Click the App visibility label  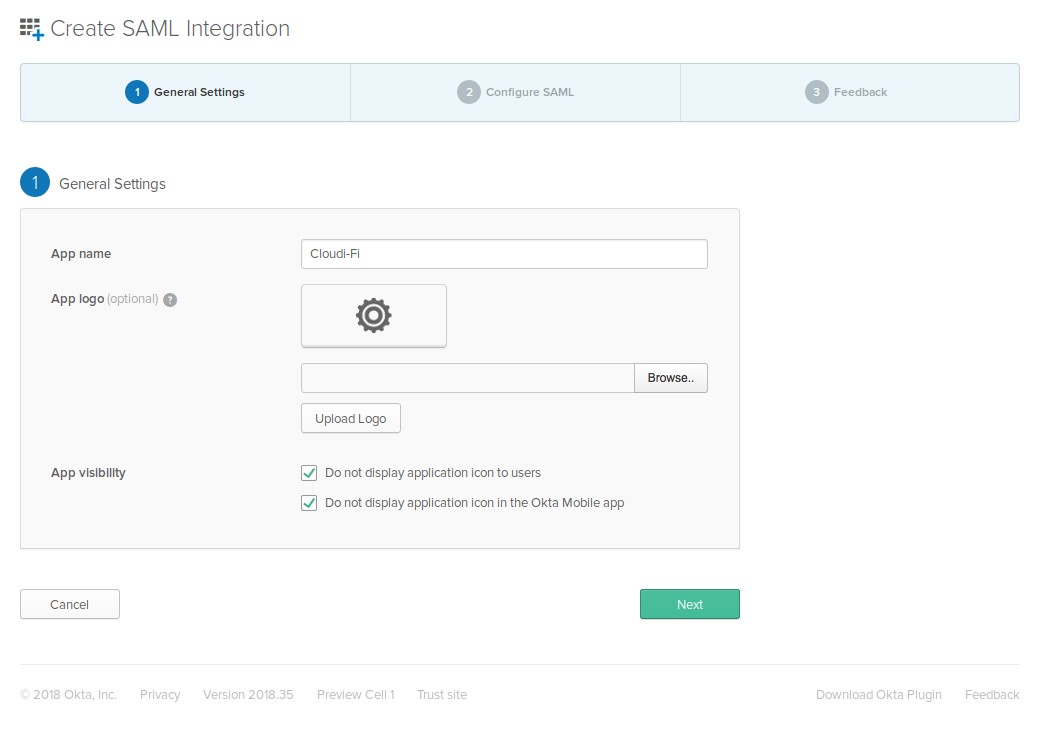pos(88,473)
